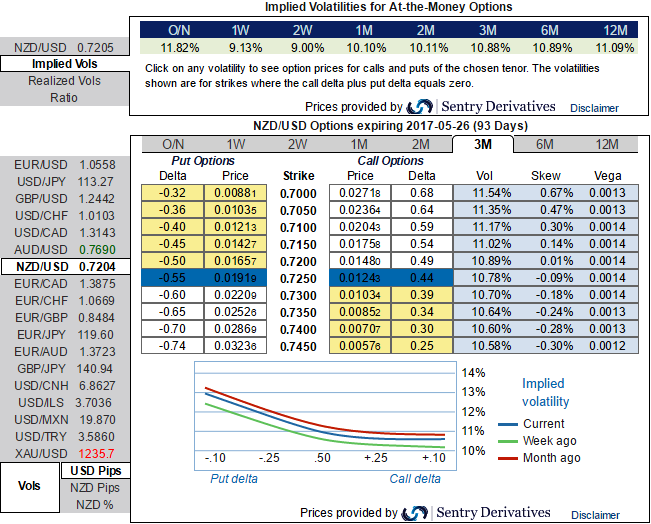The image size is (651, 524).
Task: Select the NZD/USD 0.7204 pair row
Action: (x=65, y=267)
